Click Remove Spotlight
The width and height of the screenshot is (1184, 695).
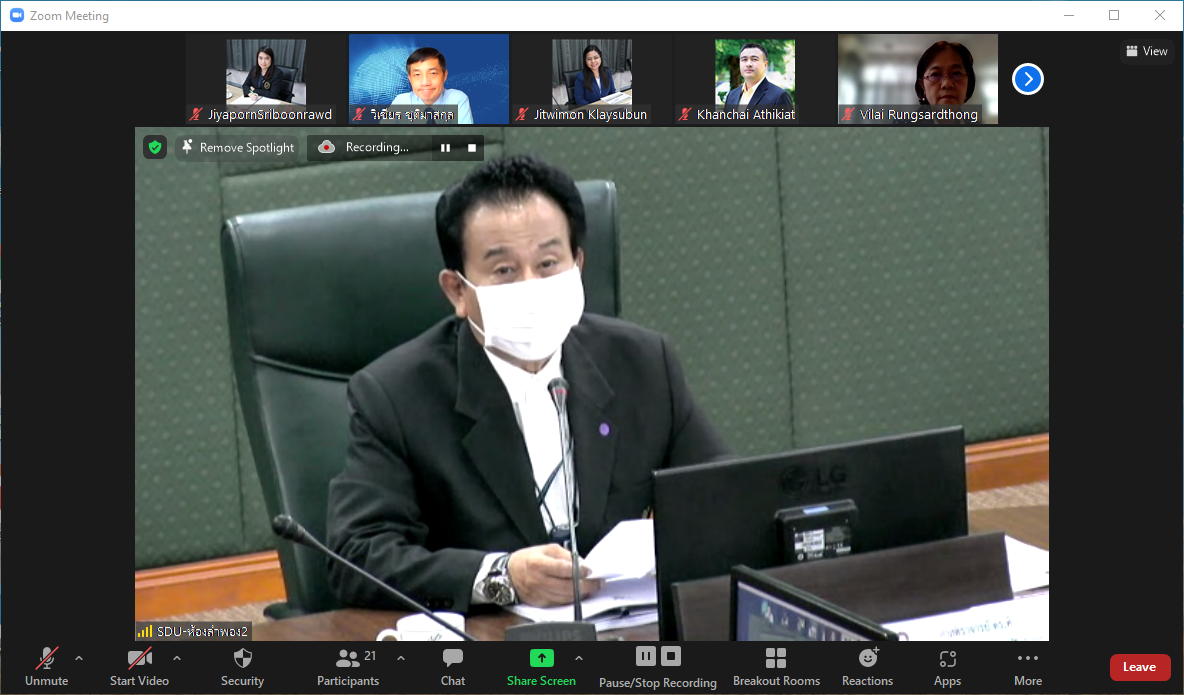click(237, 148)
